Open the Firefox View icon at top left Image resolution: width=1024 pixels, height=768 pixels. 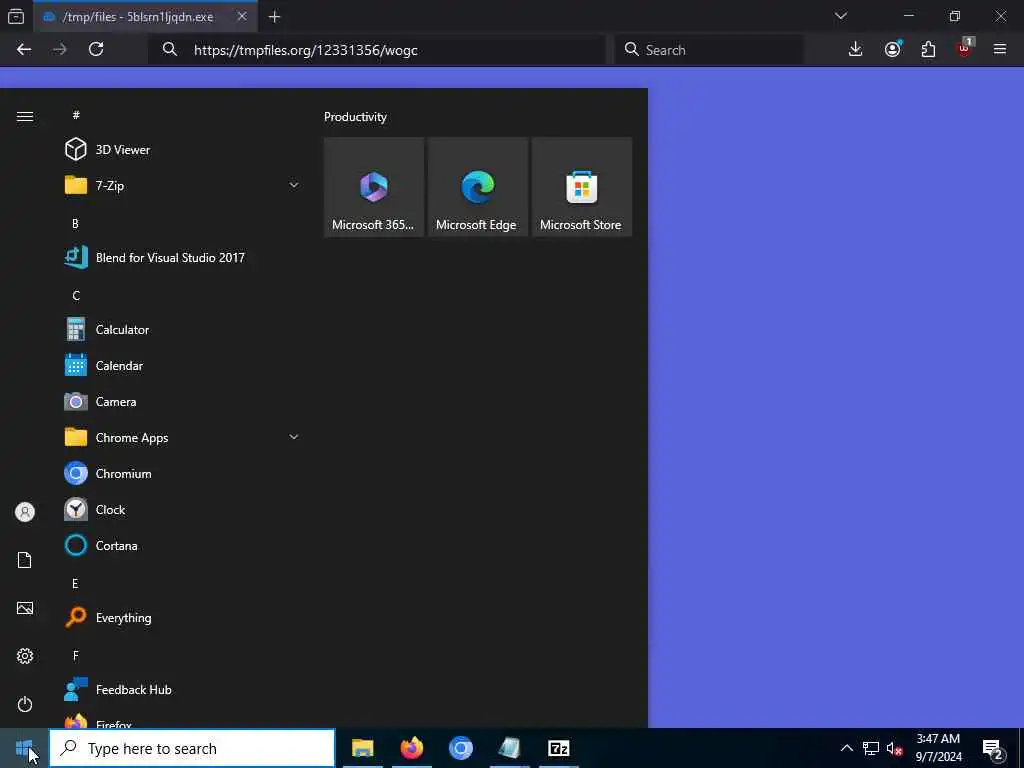tap(16, 17)
